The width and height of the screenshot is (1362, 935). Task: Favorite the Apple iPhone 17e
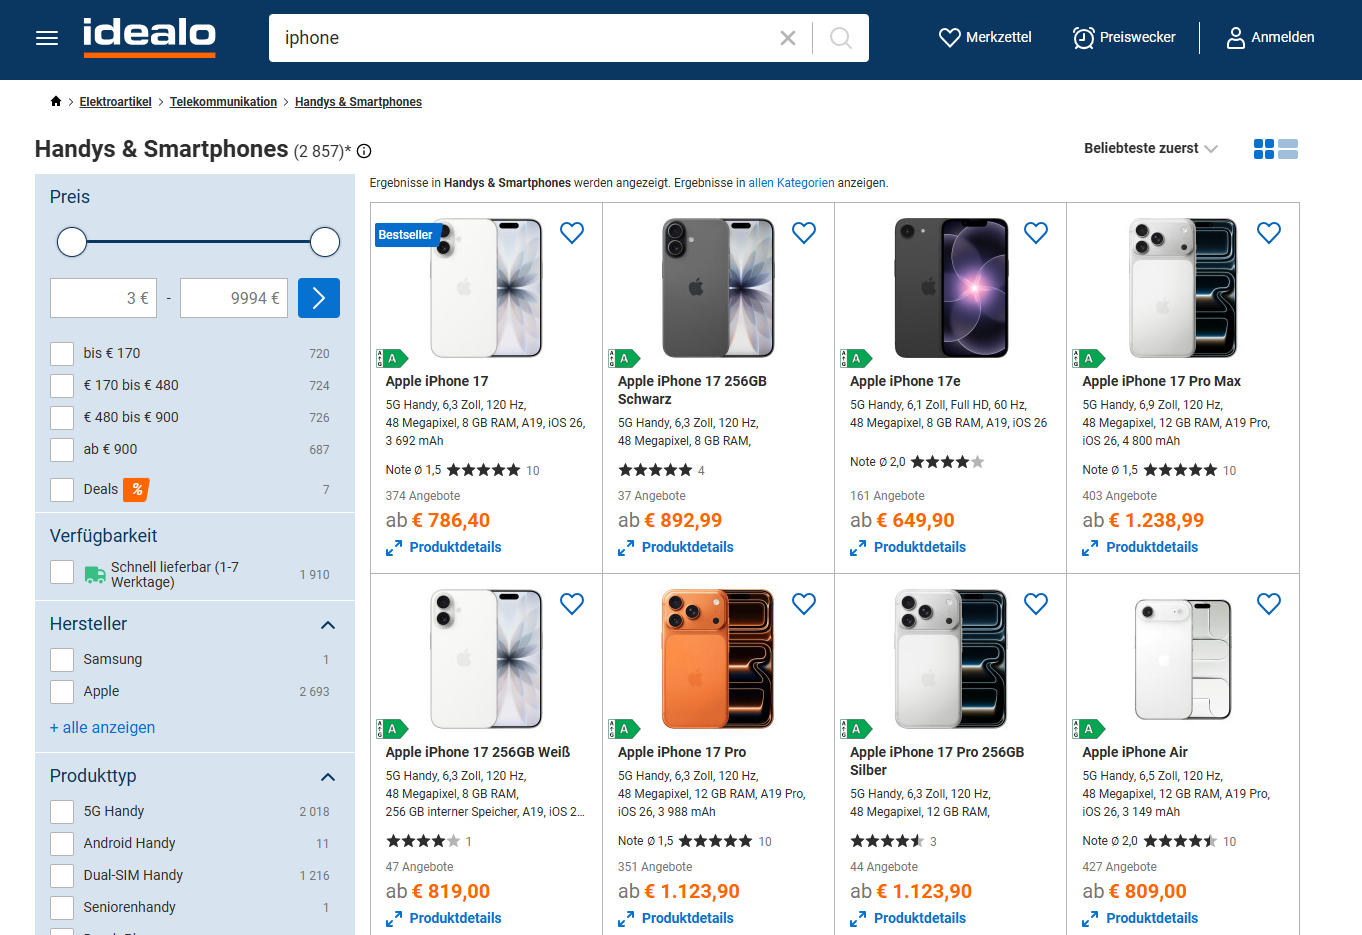click(1036, 233)
